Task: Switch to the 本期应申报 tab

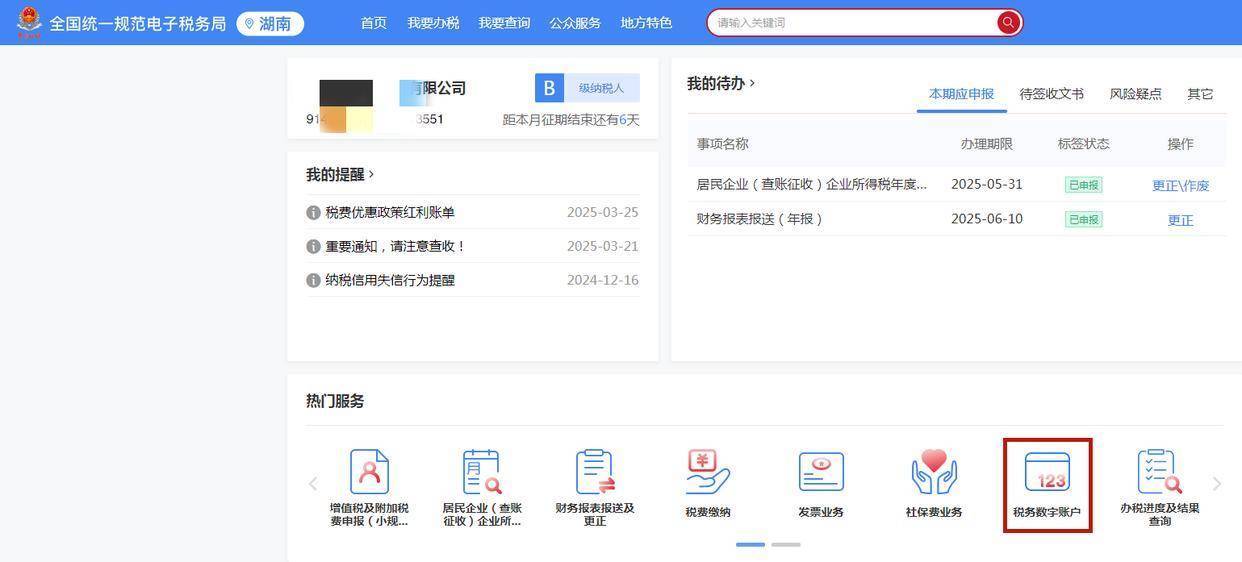Action: 961,94
